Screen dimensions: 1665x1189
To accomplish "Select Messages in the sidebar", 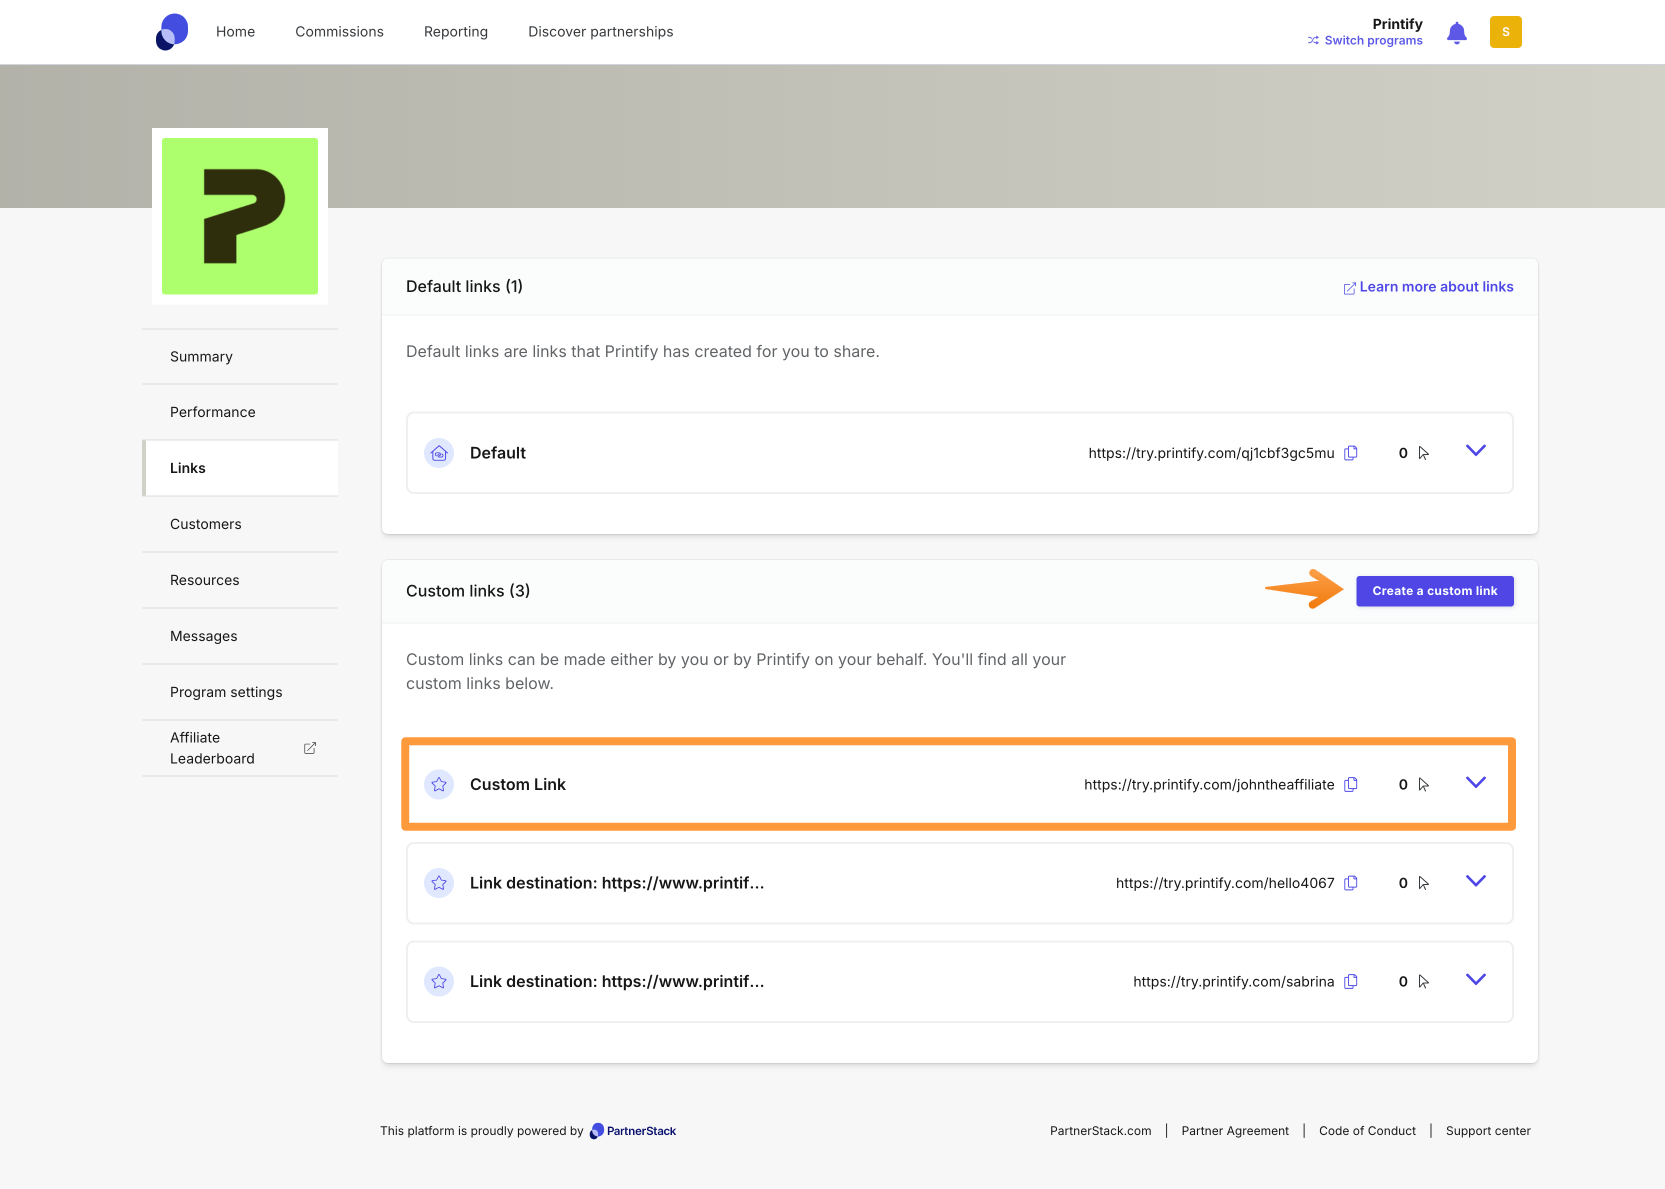I will [x=240, y=636].
